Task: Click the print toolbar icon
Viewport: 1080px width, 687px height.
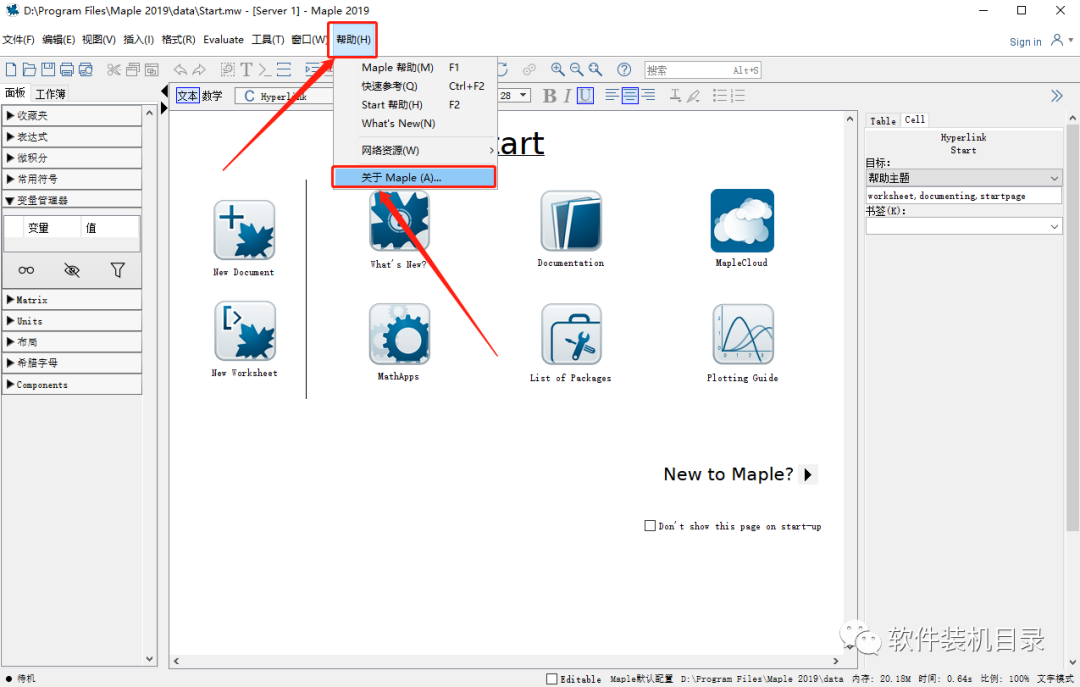Action: pyautogui.click(x=67, y=70)
